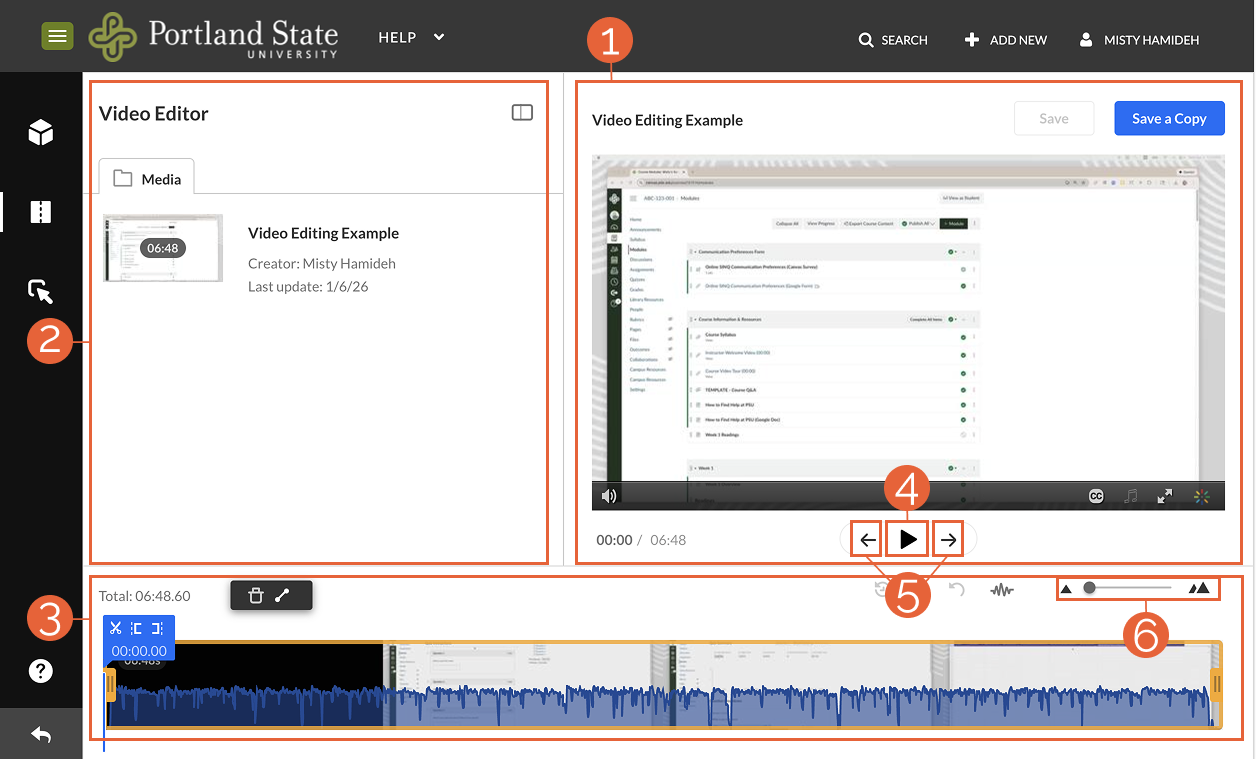
Task: Click the waveform icon above the timeline
Action: [x=1001, y=590]
